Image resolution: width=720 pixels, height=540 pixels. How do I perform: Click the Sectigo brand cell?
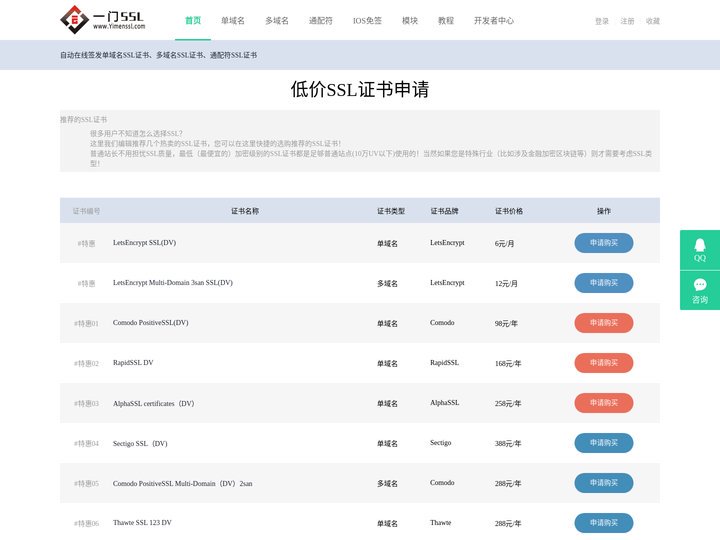click(x=440, y=443)
